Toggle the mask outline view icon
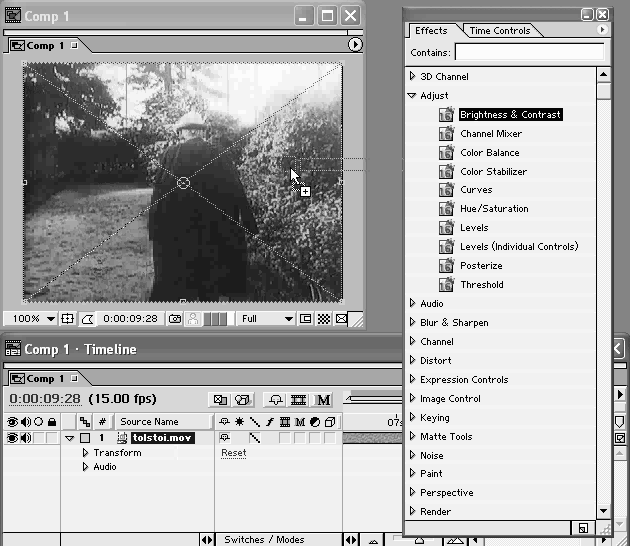The width and height of the screenshot is (630, 546). (86, 319)
